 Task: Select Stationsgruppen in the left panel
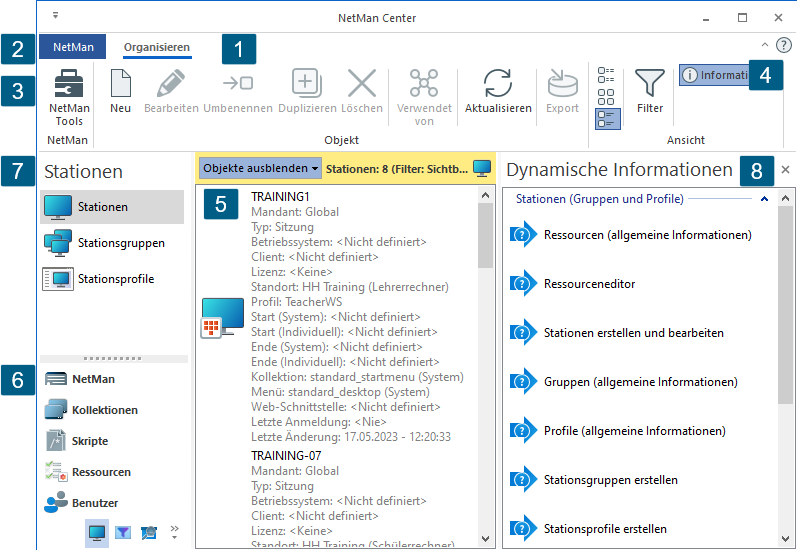[x=112, y=243]
